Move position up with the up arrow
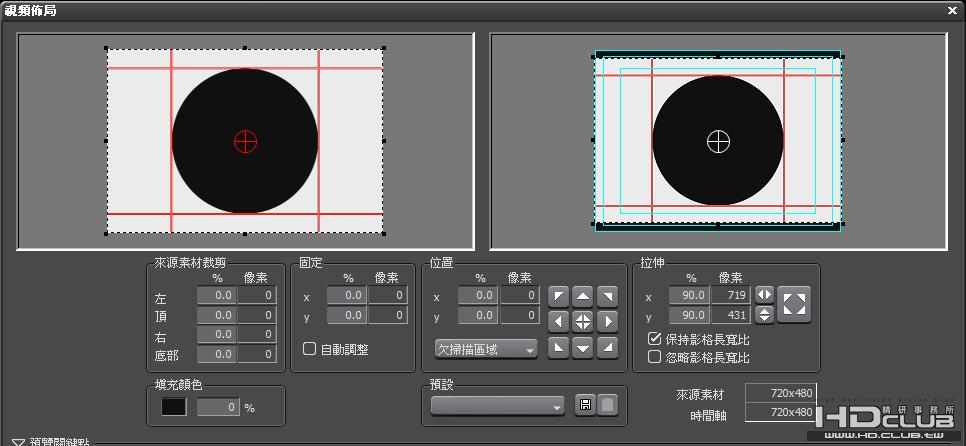This screenshot has height=446, width=966. (x=583, y=296)
